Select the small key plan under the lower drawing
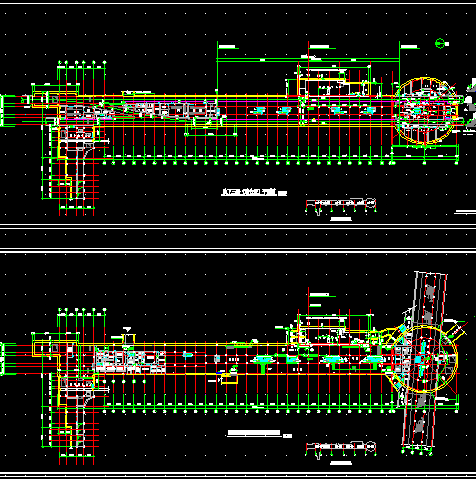 click(341, 449)
